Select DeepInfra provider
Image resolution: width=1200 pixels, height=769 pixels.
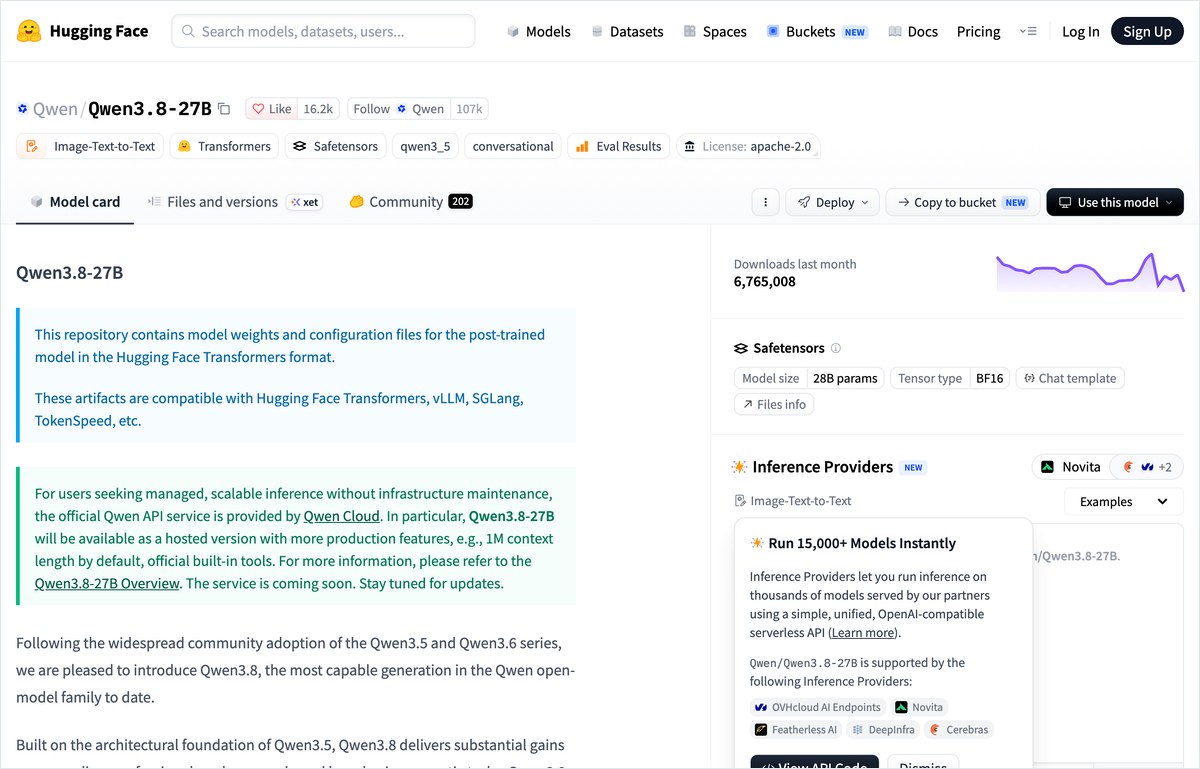(884, 730)
